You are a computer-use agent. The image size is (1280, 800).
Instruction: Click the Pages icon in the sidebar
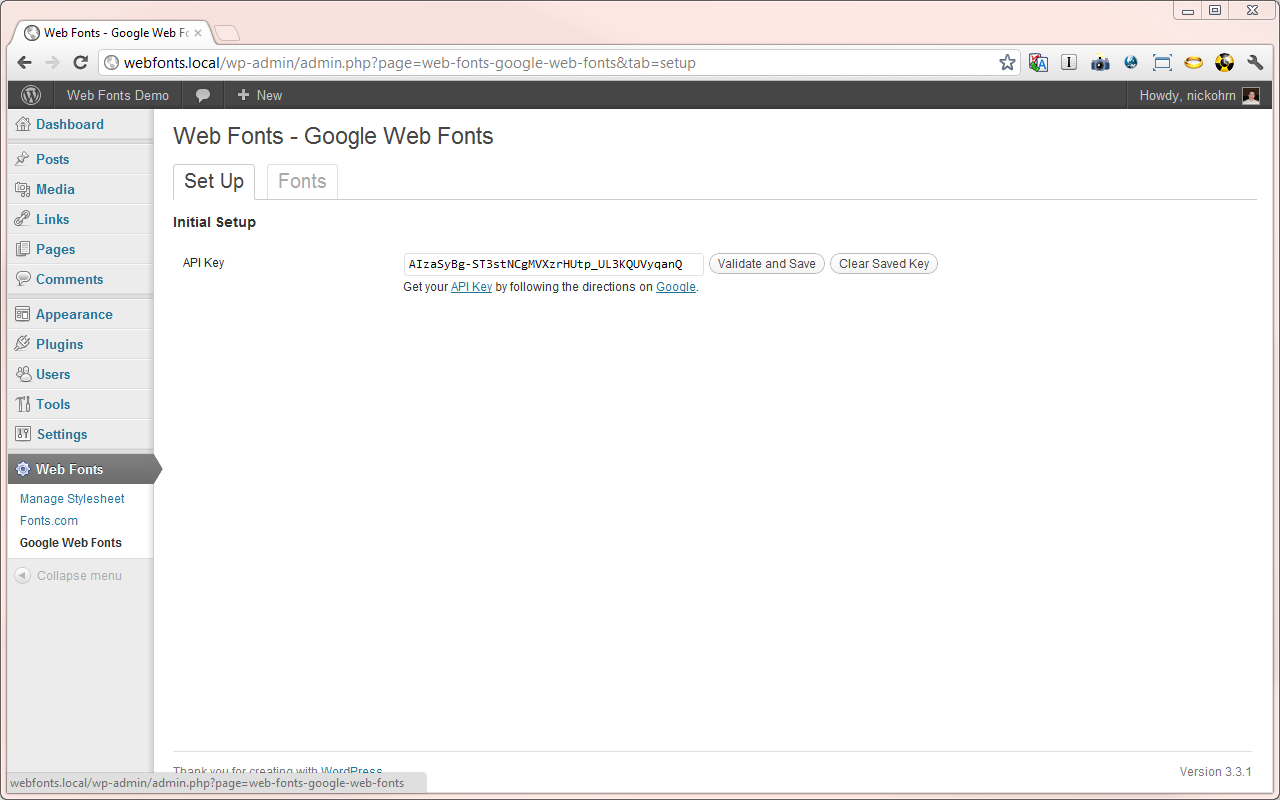pyautogui.click(x=23, y=249)
